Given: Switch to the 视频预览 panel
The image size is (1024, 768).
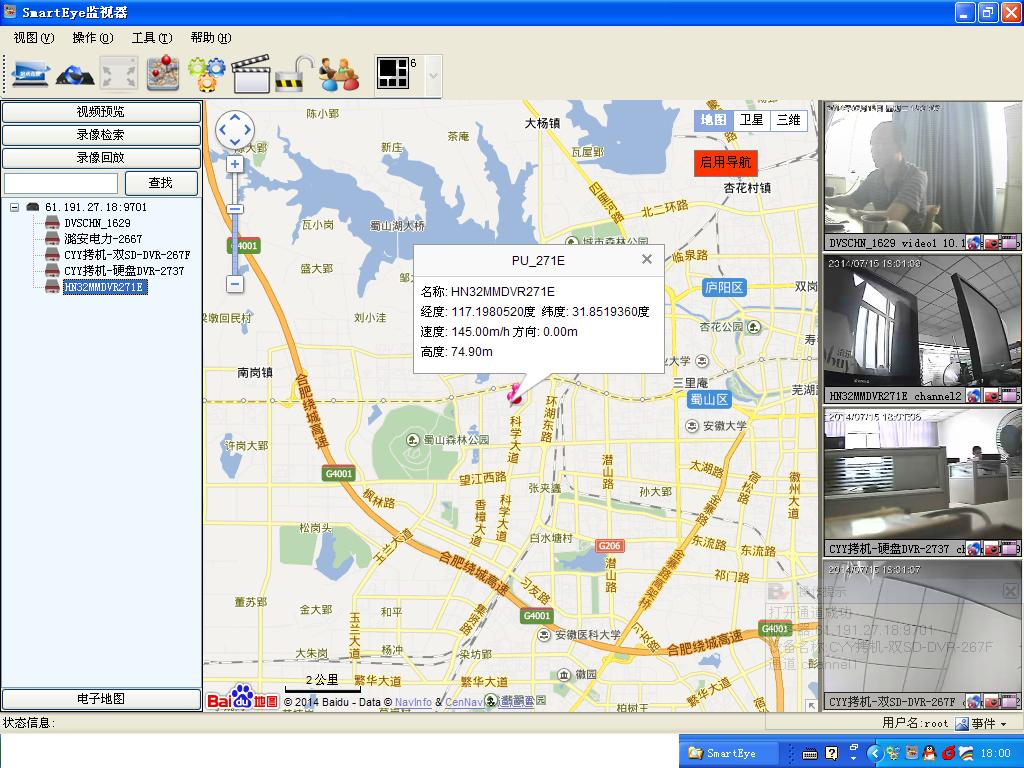Looking at the screenshot, I should (101, 112).
